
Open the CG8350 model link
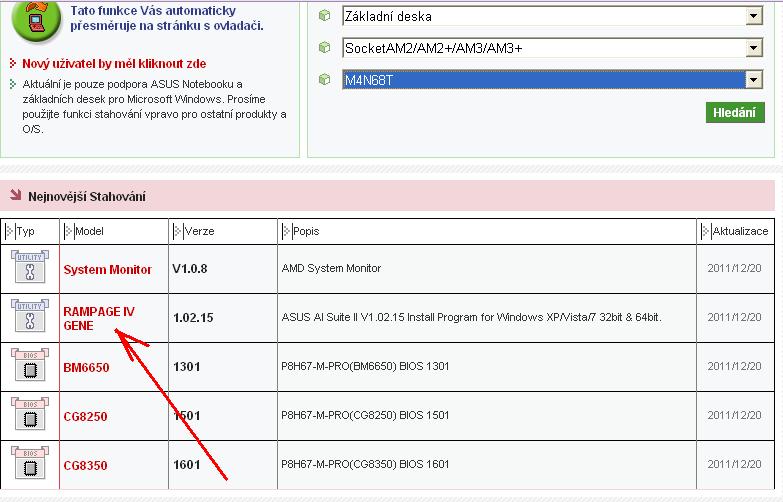click(85, 466)
